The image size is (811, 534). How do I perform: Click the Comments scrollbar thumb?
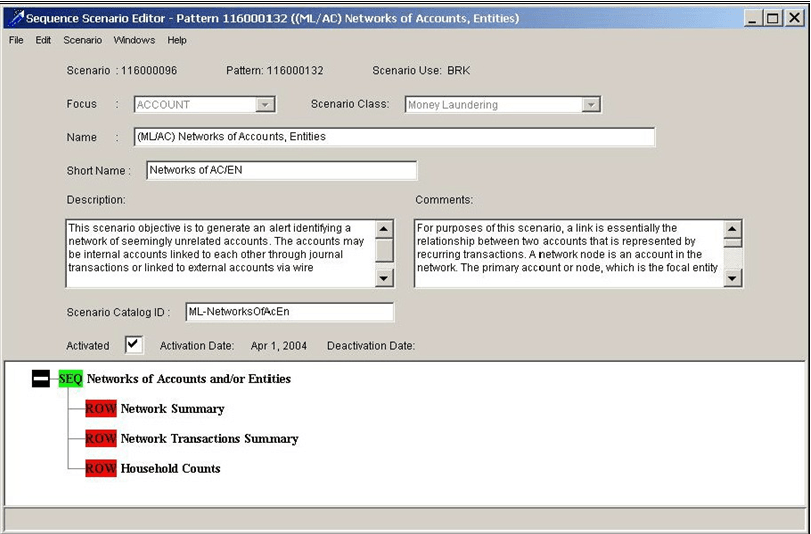(732, 243)
